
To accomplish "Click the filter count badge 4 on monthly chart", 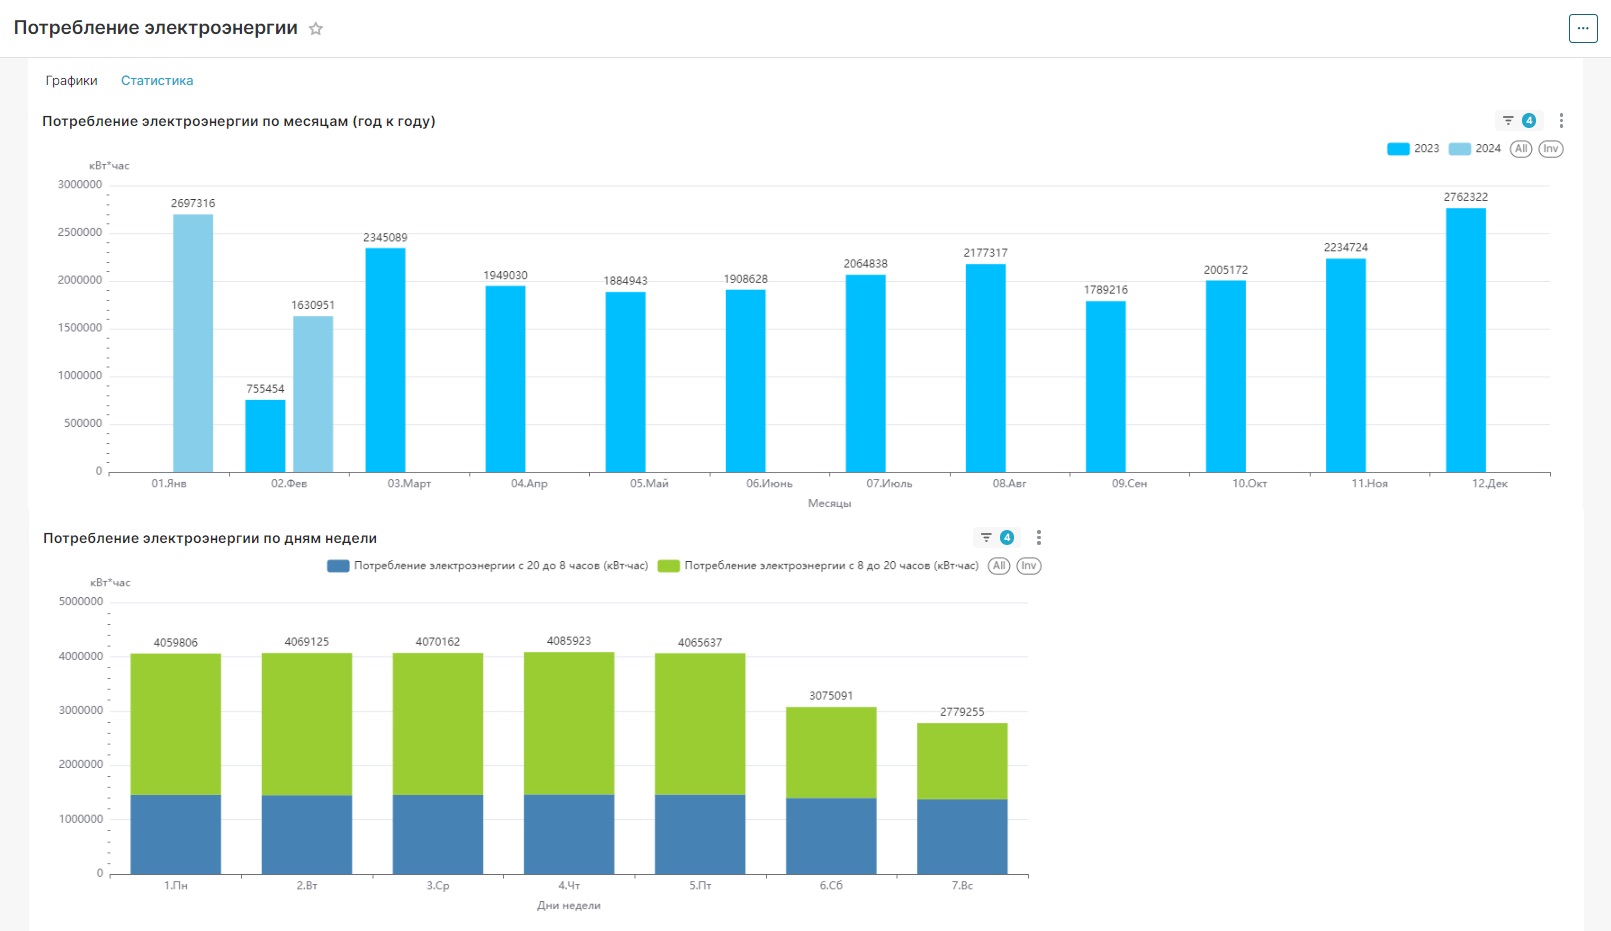I will (x=1528, y=120).
